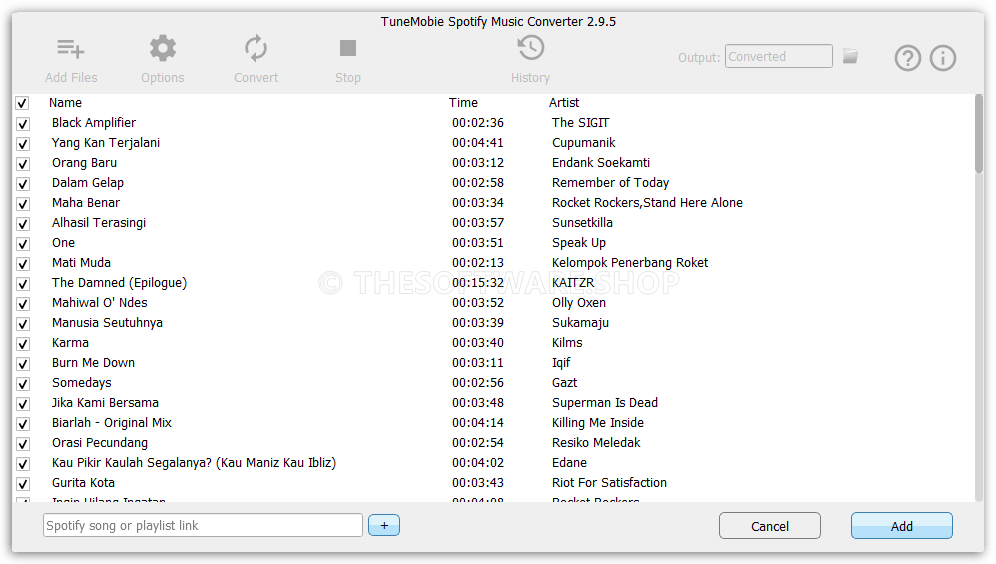Click the Spotify song or playlist link field
This screenshot has height=564, width=996.
pyautogui.click(x=203, y=525)
